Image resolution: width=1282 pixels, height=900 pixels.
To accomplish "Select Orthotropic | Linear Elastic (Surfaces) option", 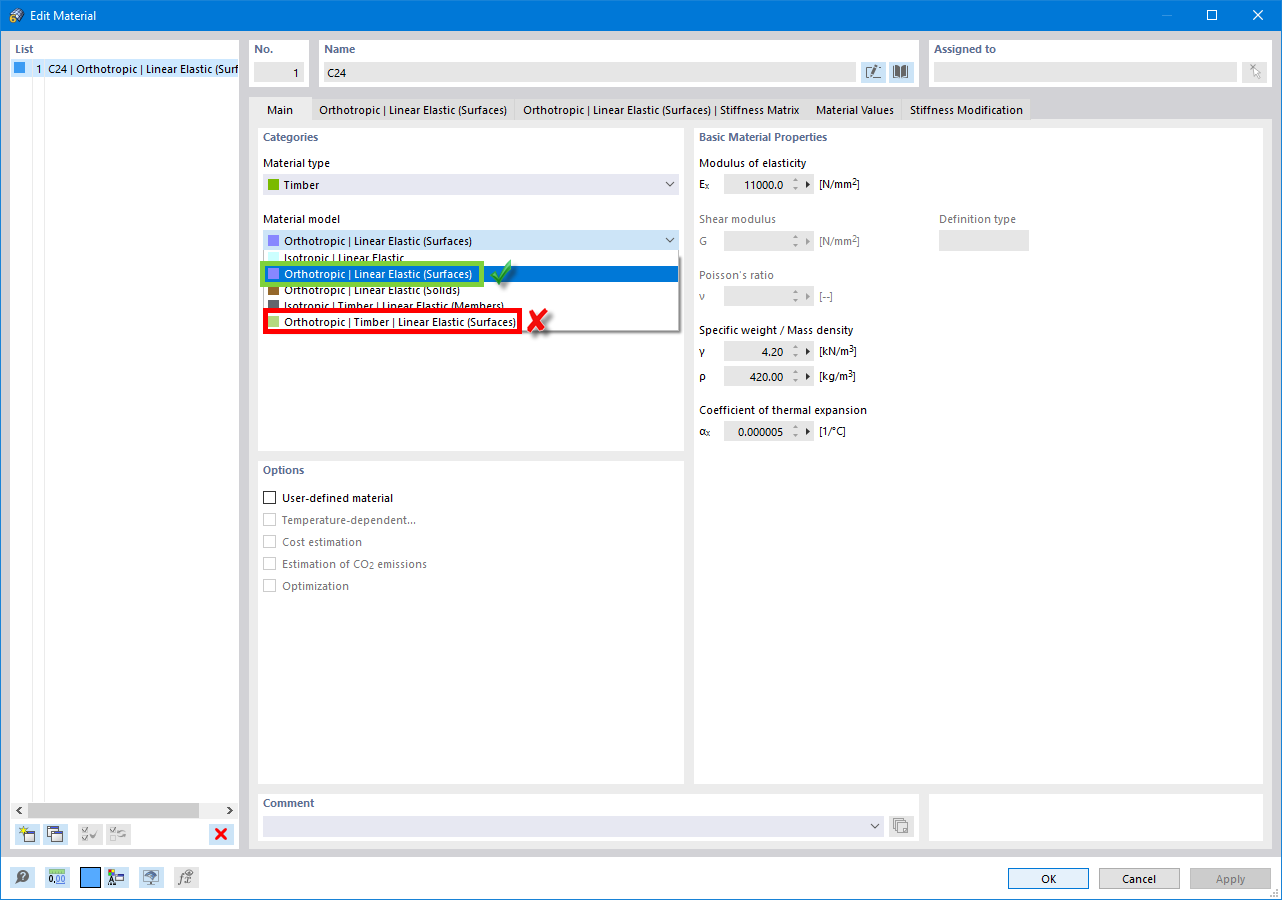I will 470,274.
